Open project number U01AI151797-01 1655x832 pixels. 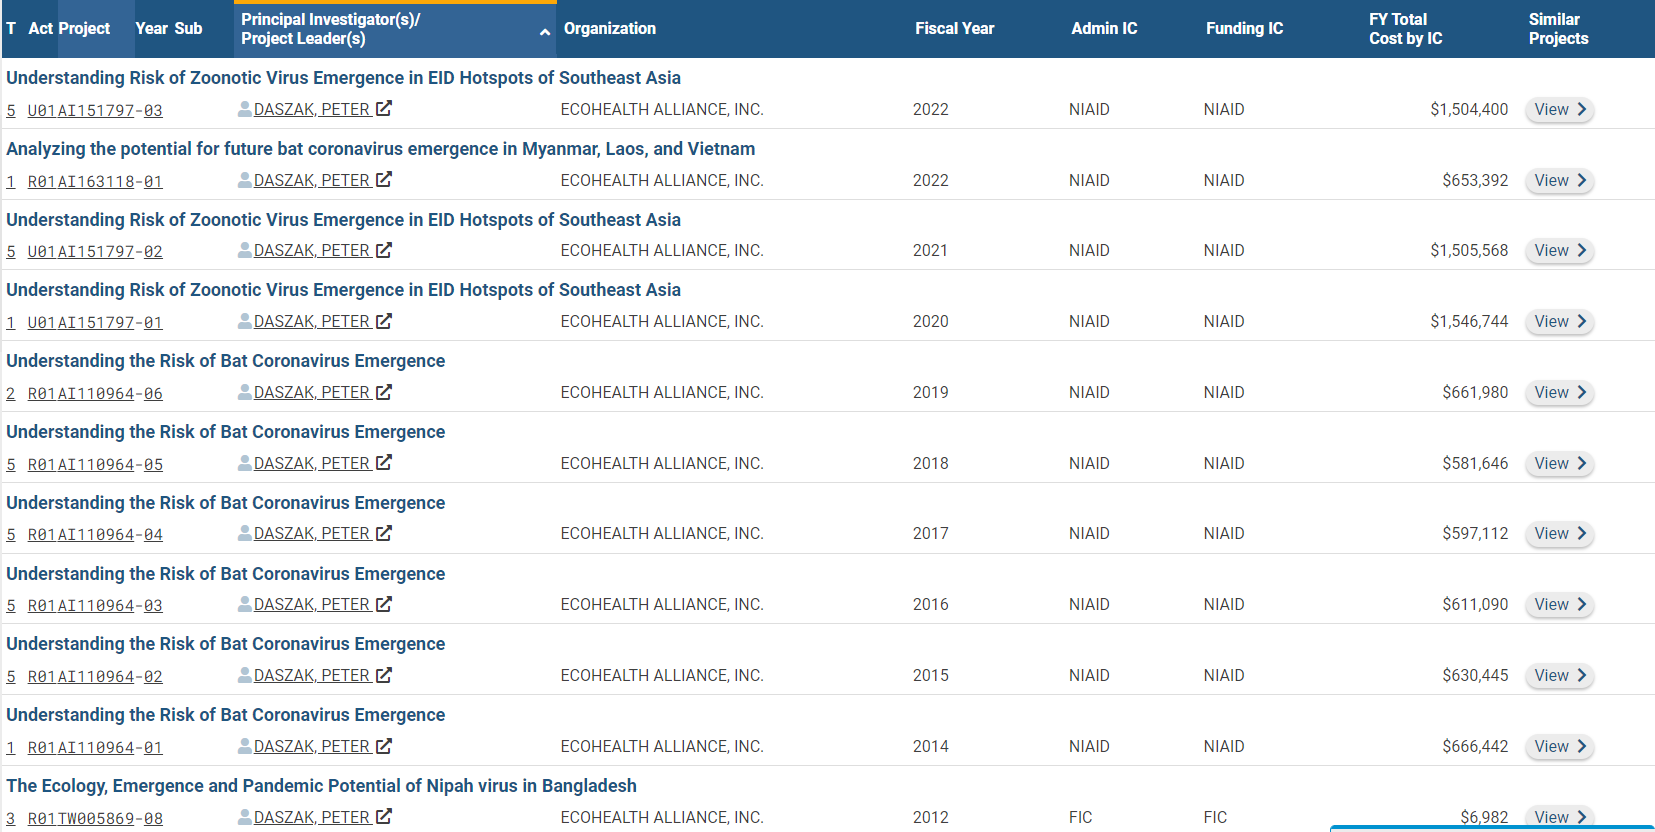(x=95, y=323)
